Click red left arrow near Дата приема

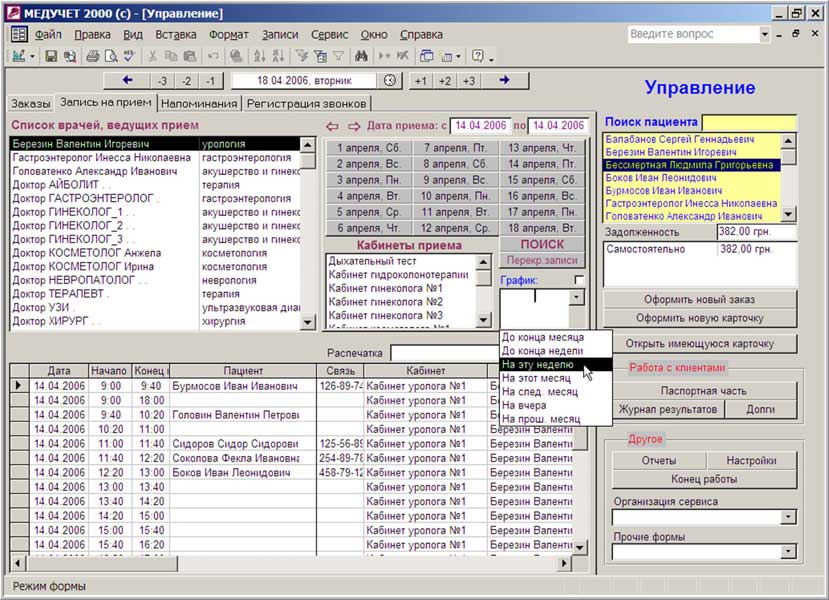332,126
